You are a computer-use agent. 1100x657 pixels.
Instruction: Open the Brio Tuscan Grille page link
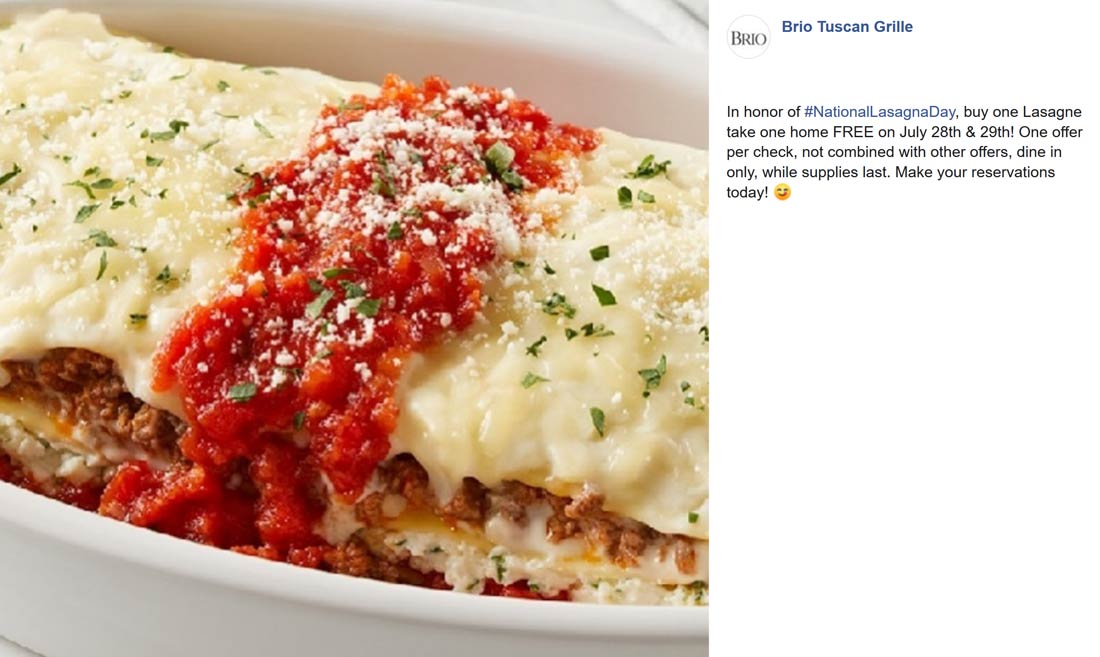click(x=847, y=27)
